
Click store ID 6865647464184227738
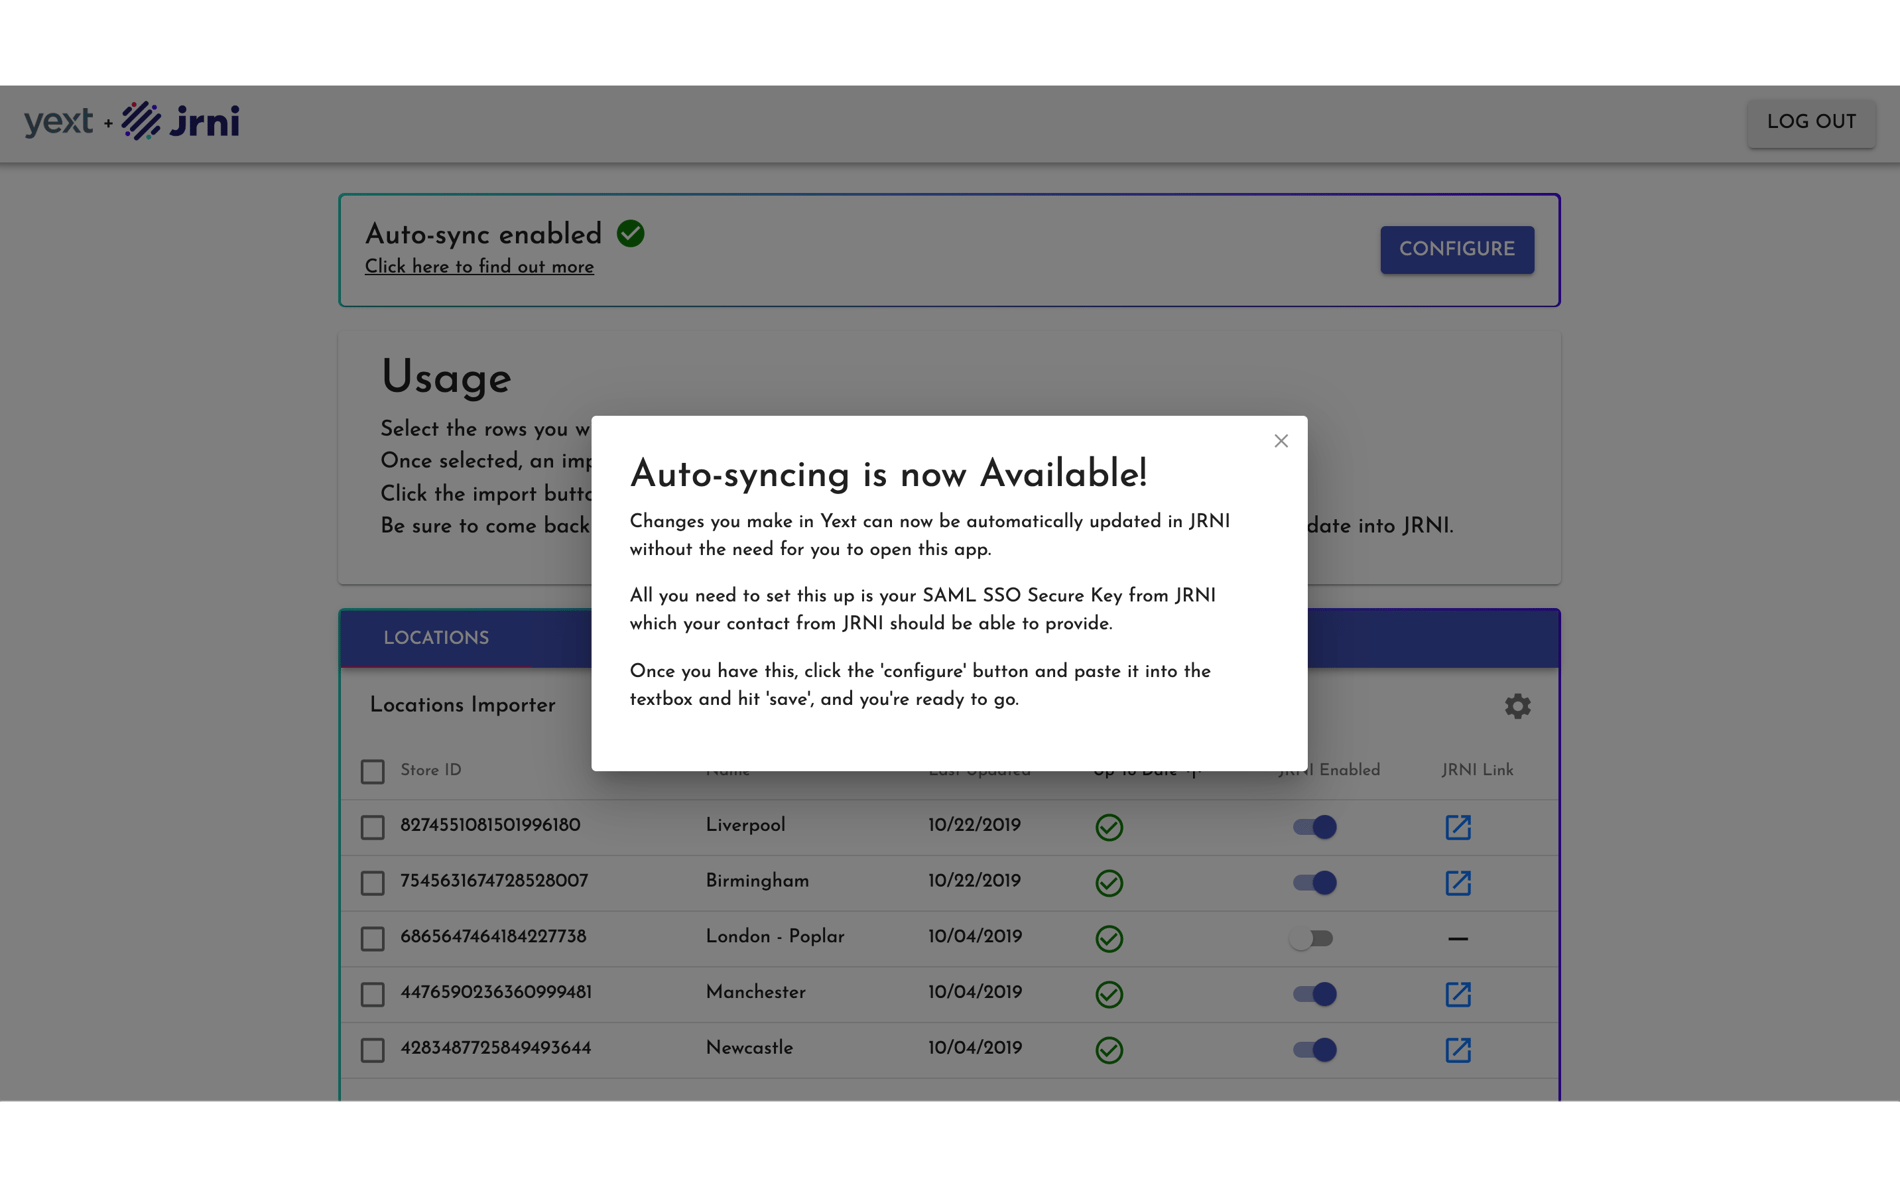click(493, 937)
